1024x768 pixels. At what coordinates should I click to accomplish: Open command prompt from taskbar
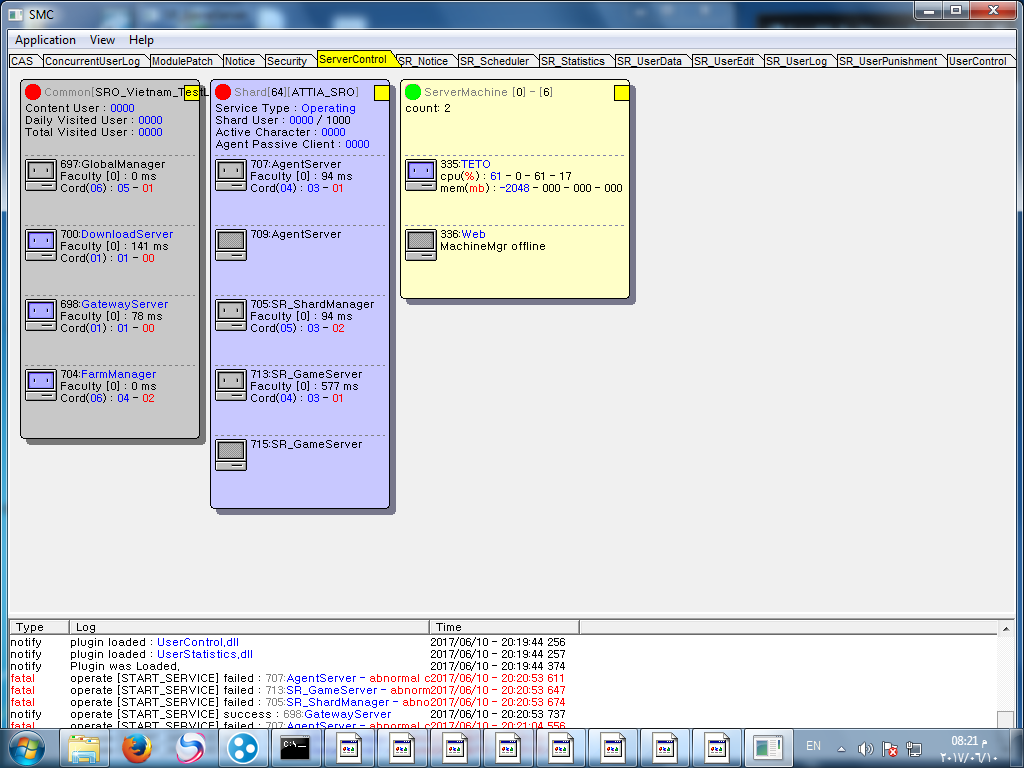[x=295, y=748]
